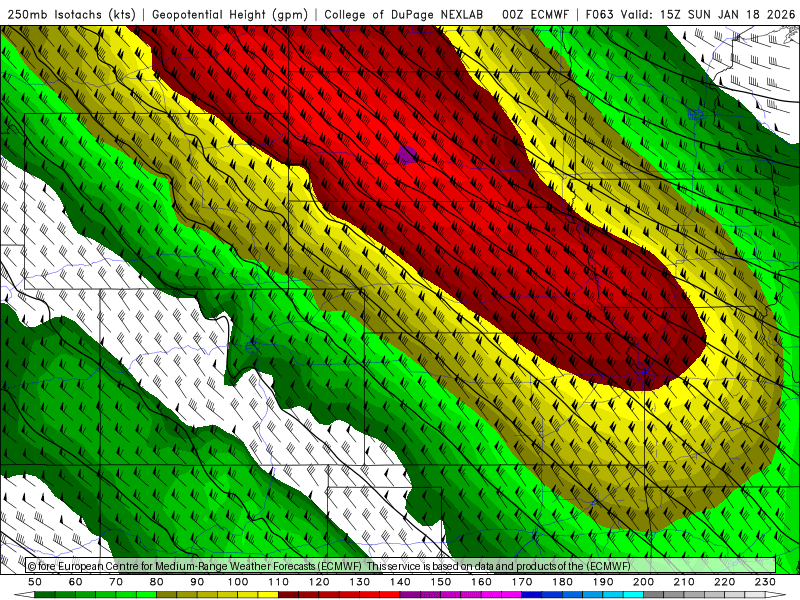Click the '170' legend scale label
The image size is (800, 600).
click(x=522, y=582)
